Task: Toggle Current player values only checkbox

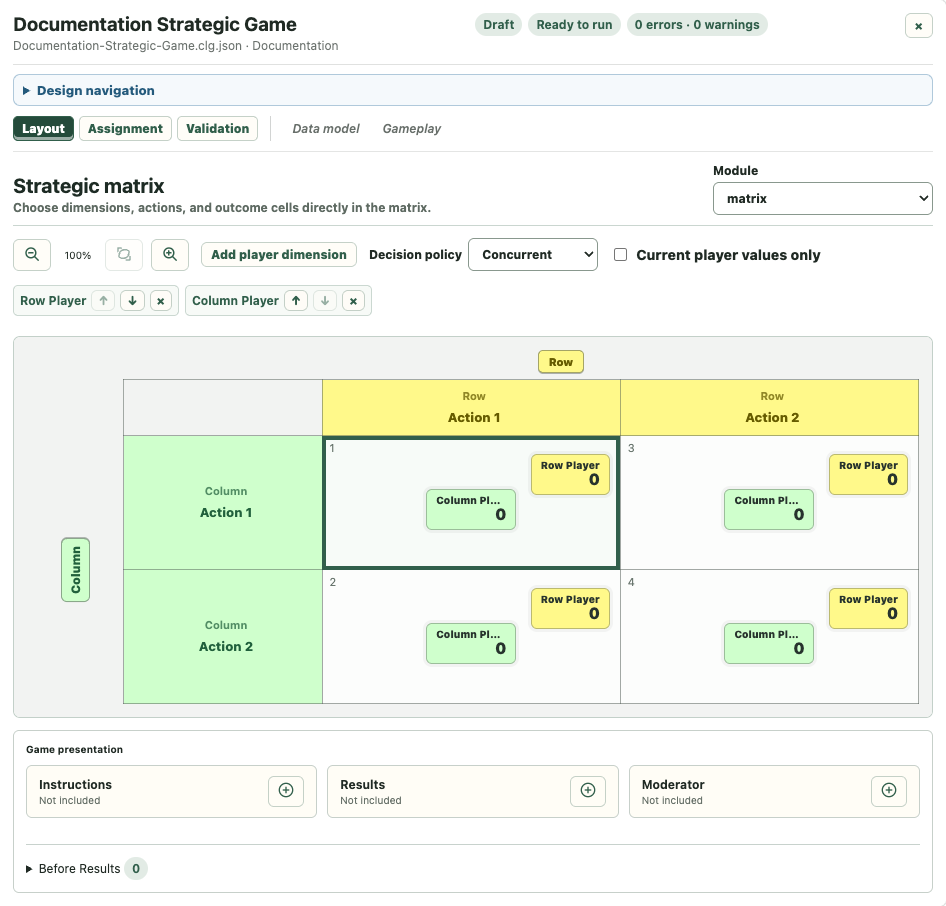Action: click(x=620, y=255)
